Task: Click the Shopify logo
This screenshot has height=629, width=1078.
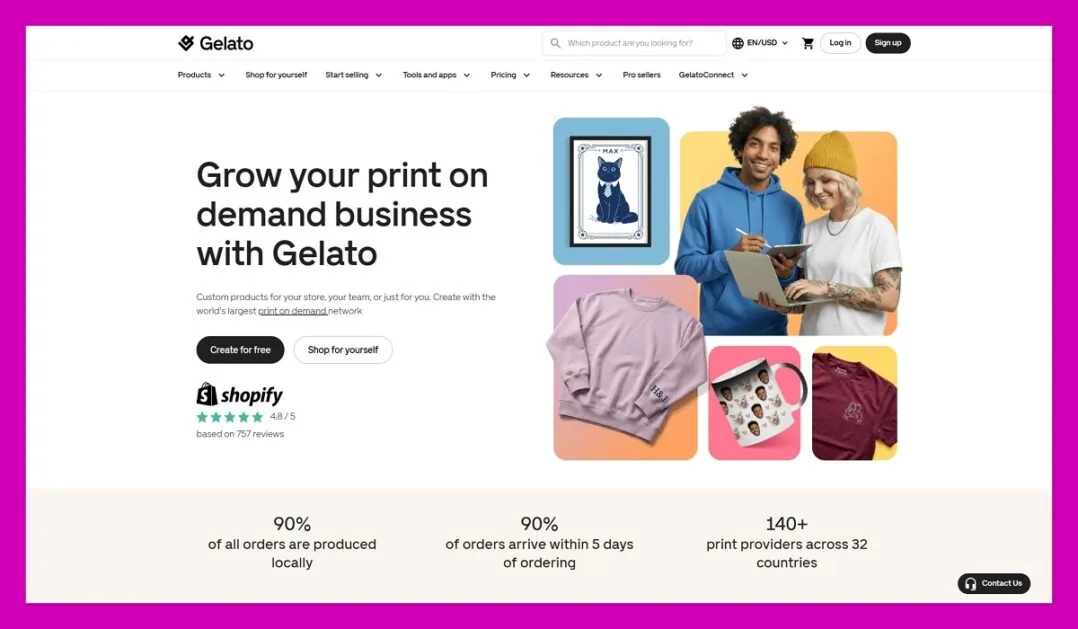Action: click(239, 395)
